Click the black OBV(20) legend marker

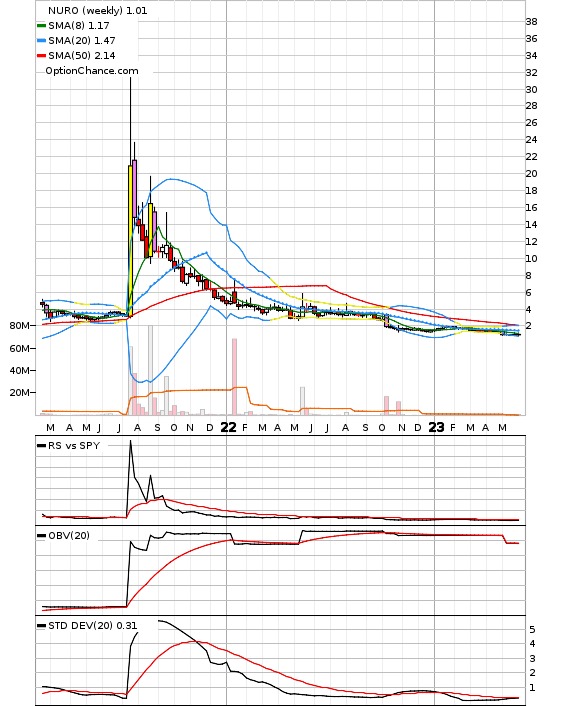tap(41, 536)
